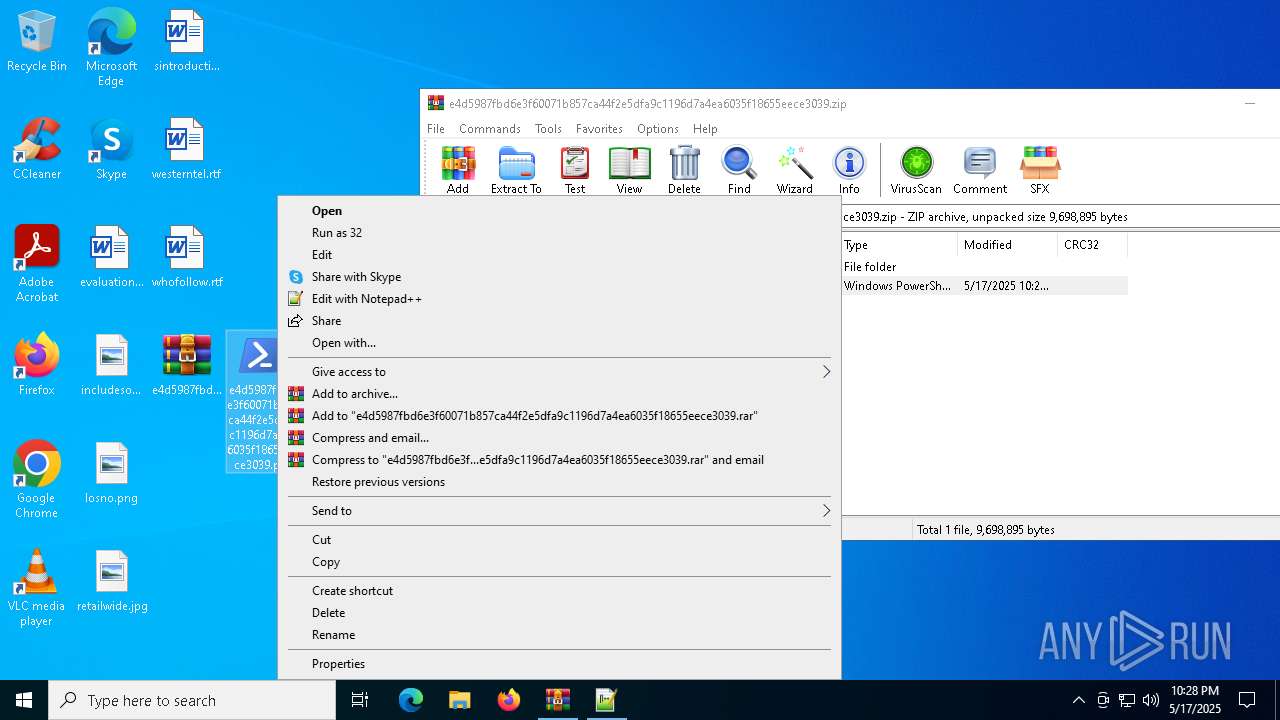Image resolution: width=1280 pixels, height=720 pixels.
Task: Click the Info toolbar icon
Action: [x=849, y=170]
